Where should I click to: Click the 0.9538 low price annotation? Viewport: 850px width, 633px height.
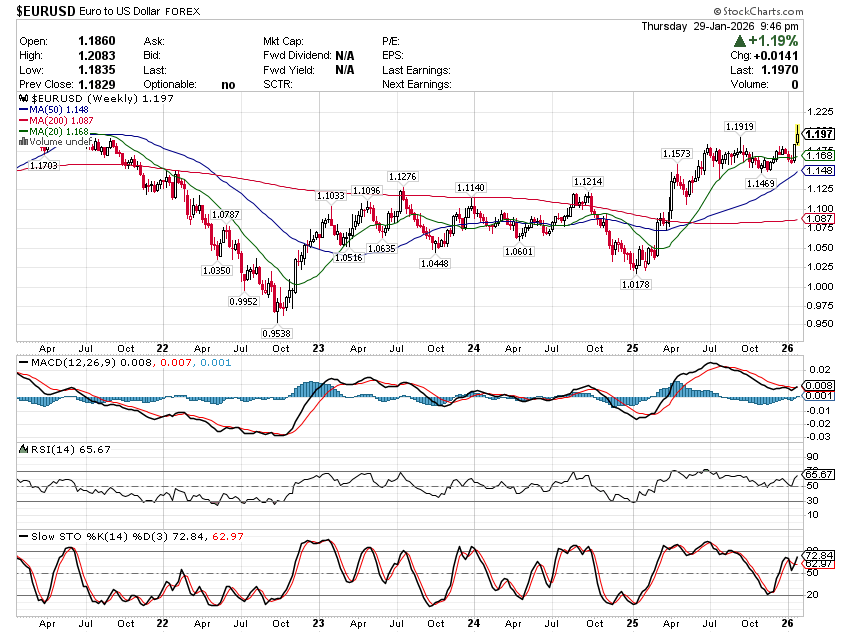tap(277, 334)
